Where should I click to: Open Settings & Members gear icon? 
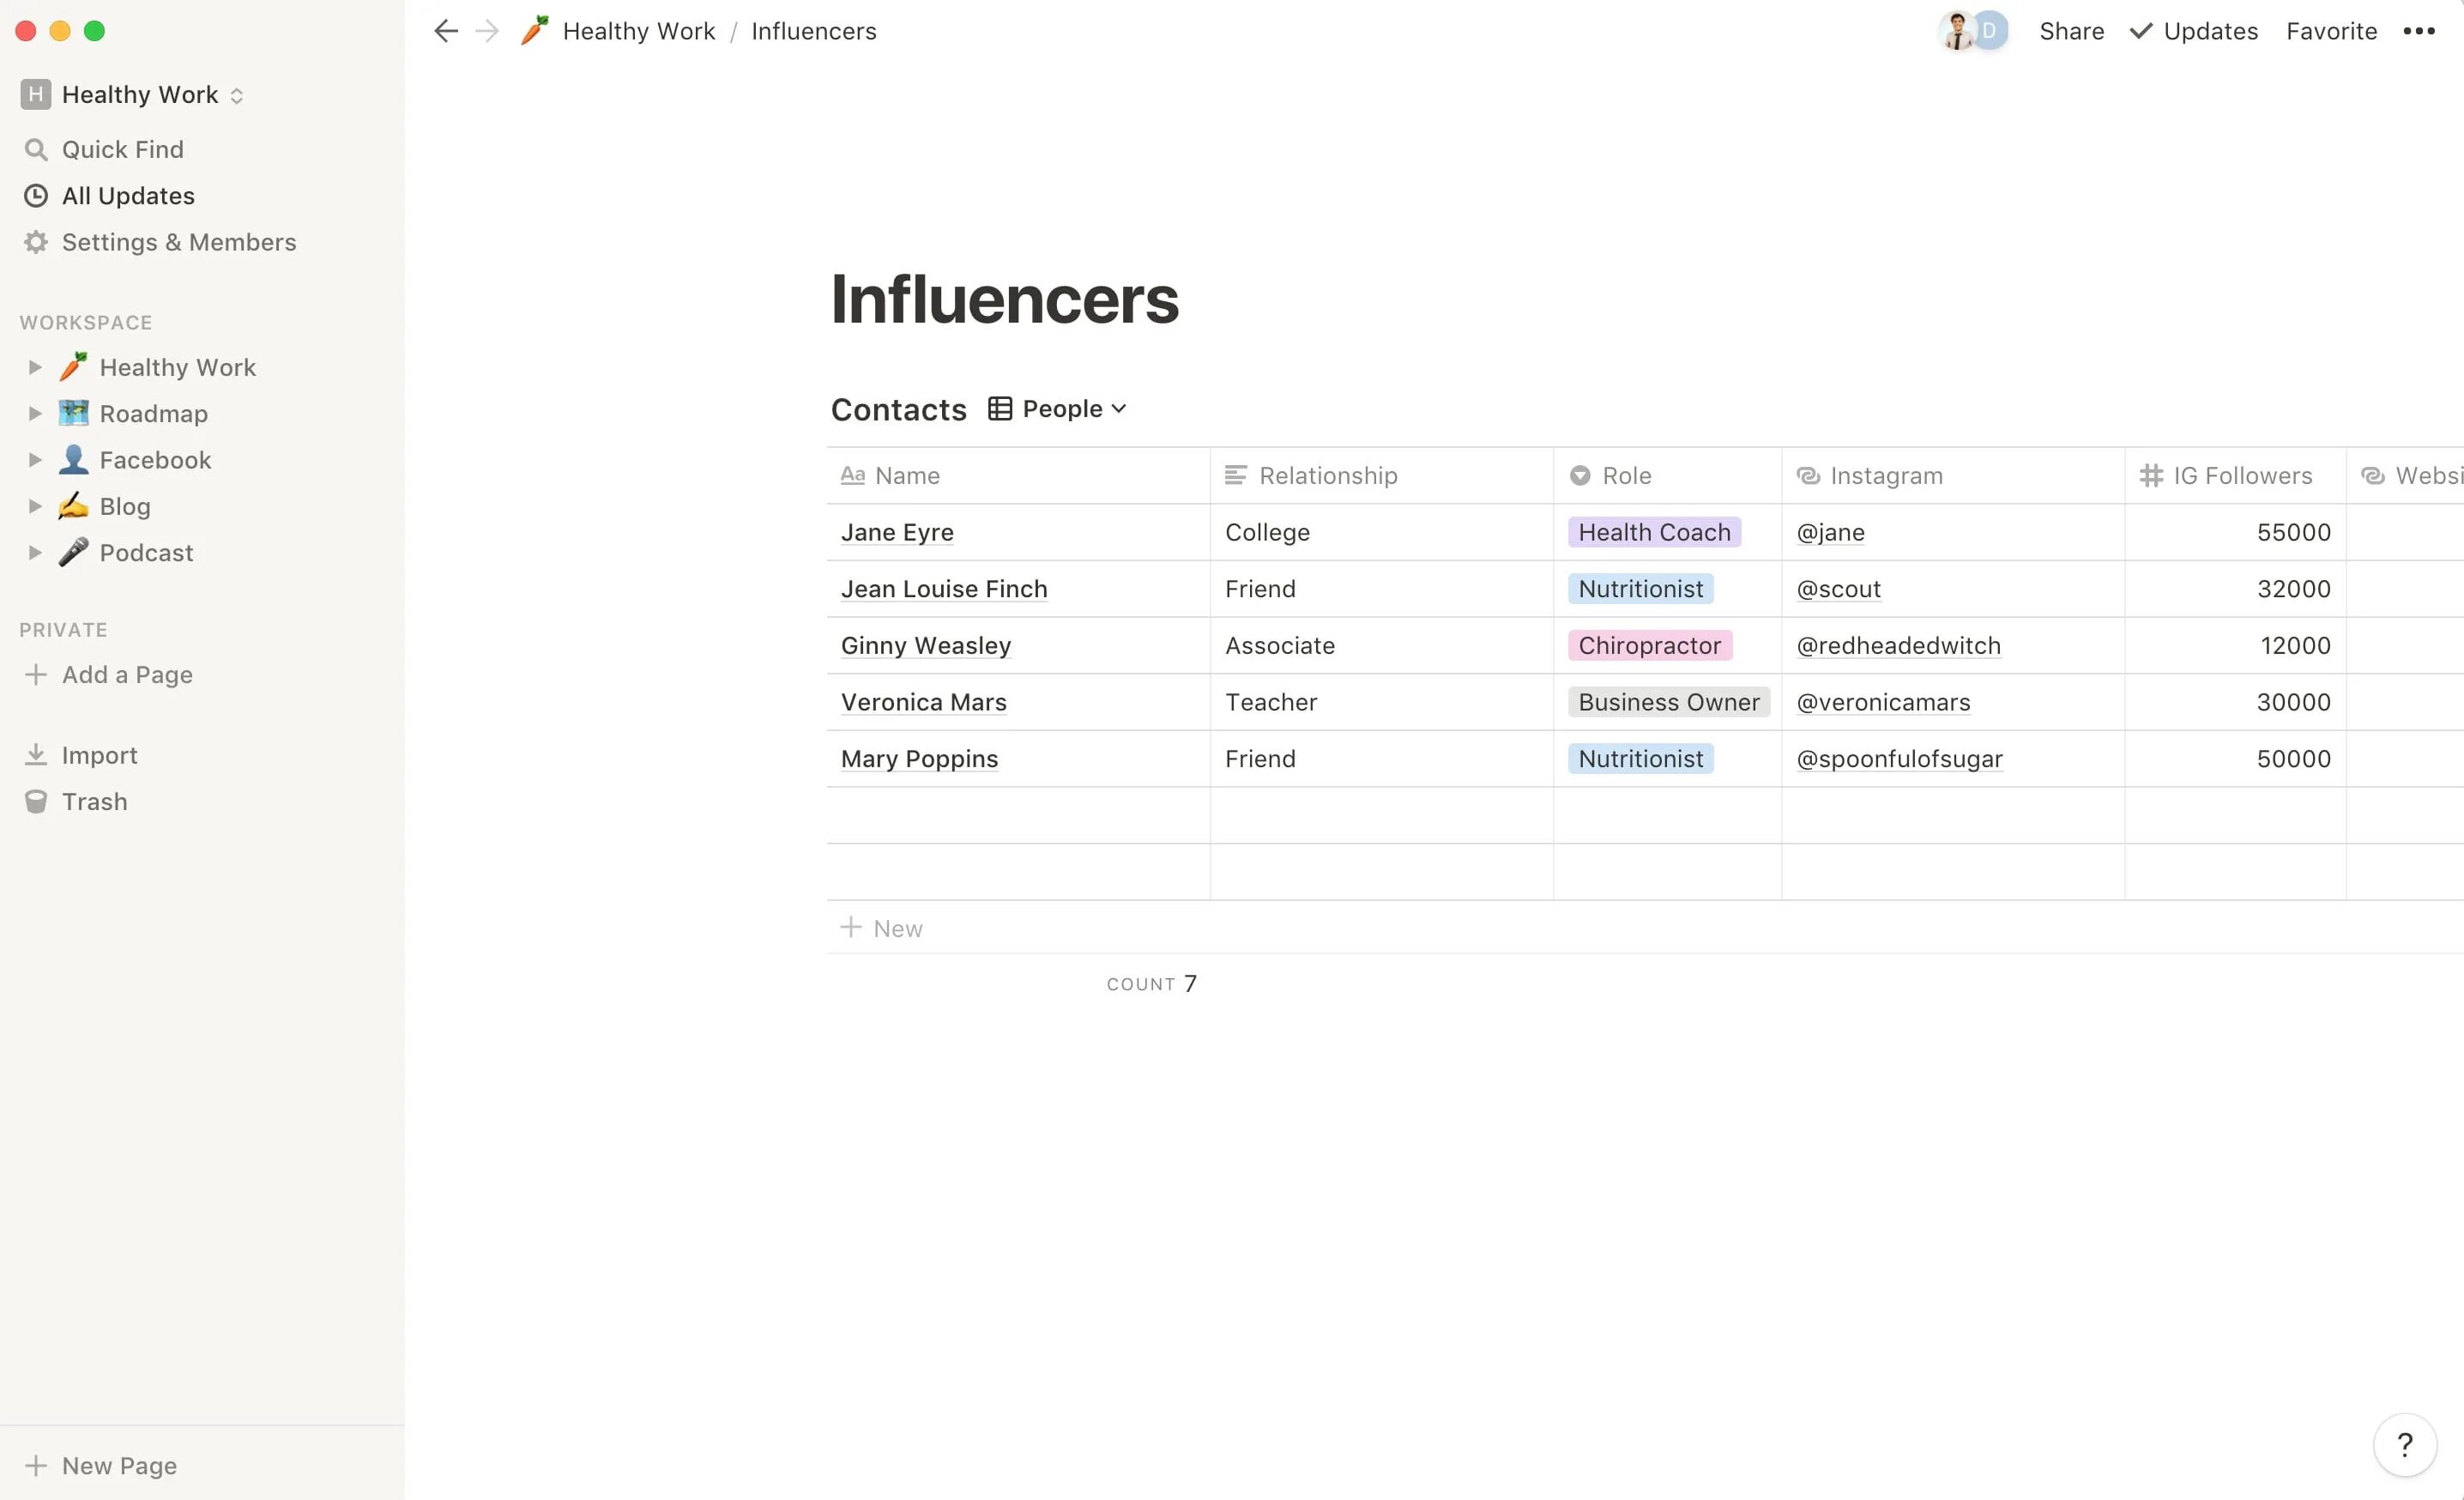36,242
